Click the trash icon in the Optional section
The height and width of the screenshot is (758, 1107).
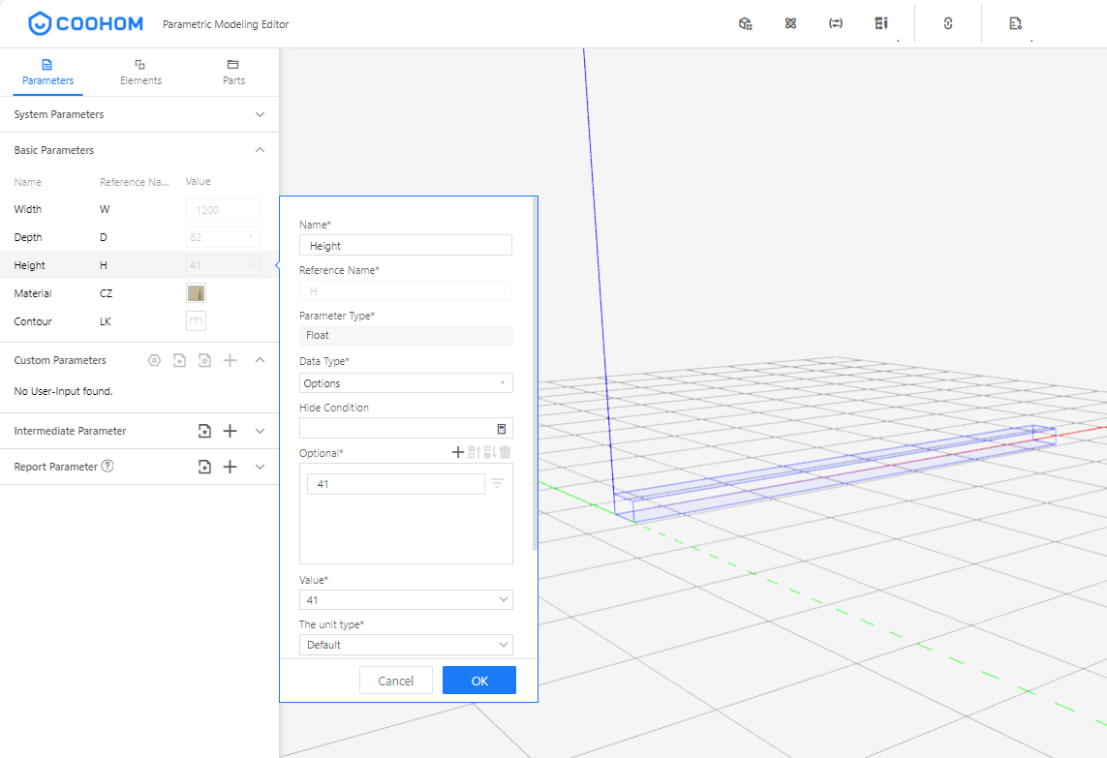[506, 453]
